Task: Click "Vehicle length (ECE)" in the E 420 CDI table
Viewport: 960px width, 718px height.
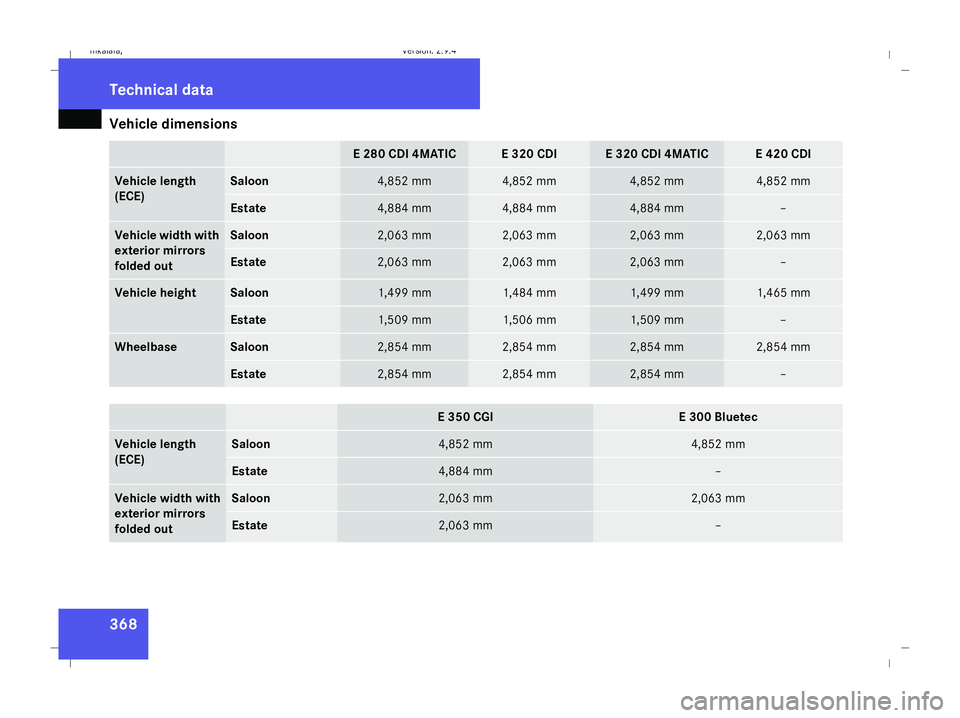Action: [x=156, y=189]
